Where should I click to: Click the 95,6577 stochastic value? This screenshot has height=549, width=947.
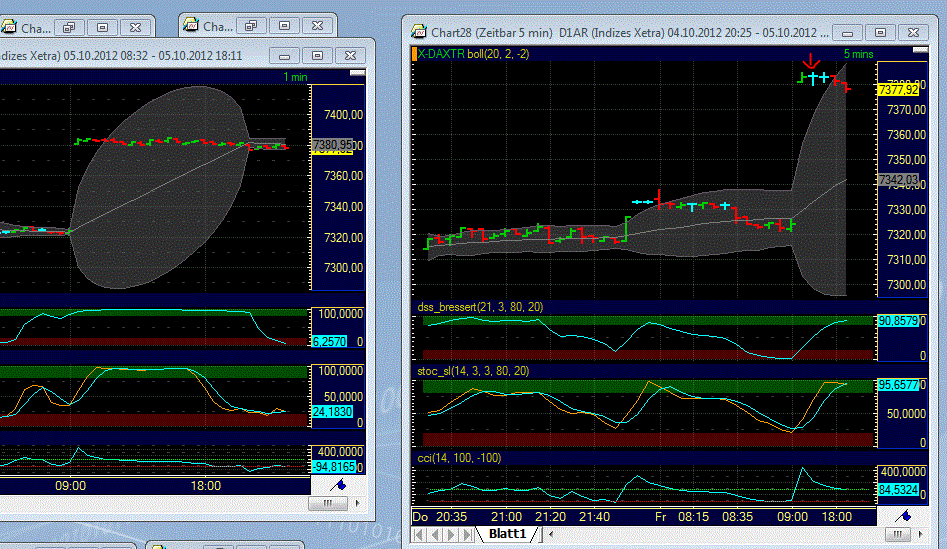(x=898, y=385)
